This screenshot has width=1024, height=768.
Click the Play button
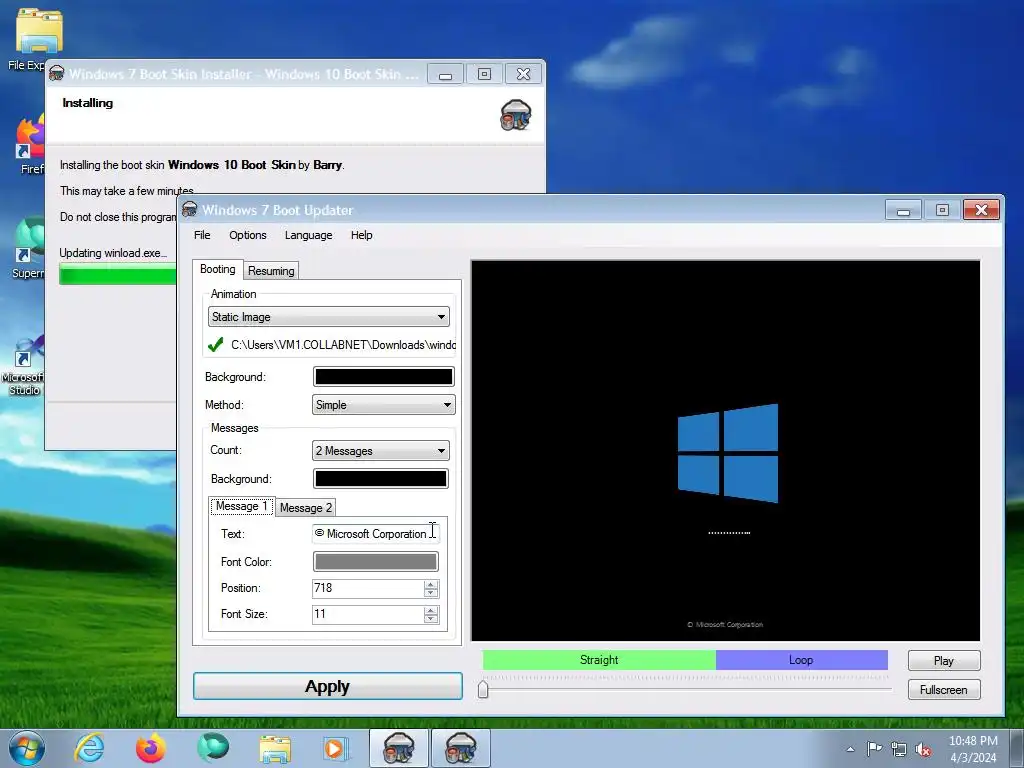944,661
